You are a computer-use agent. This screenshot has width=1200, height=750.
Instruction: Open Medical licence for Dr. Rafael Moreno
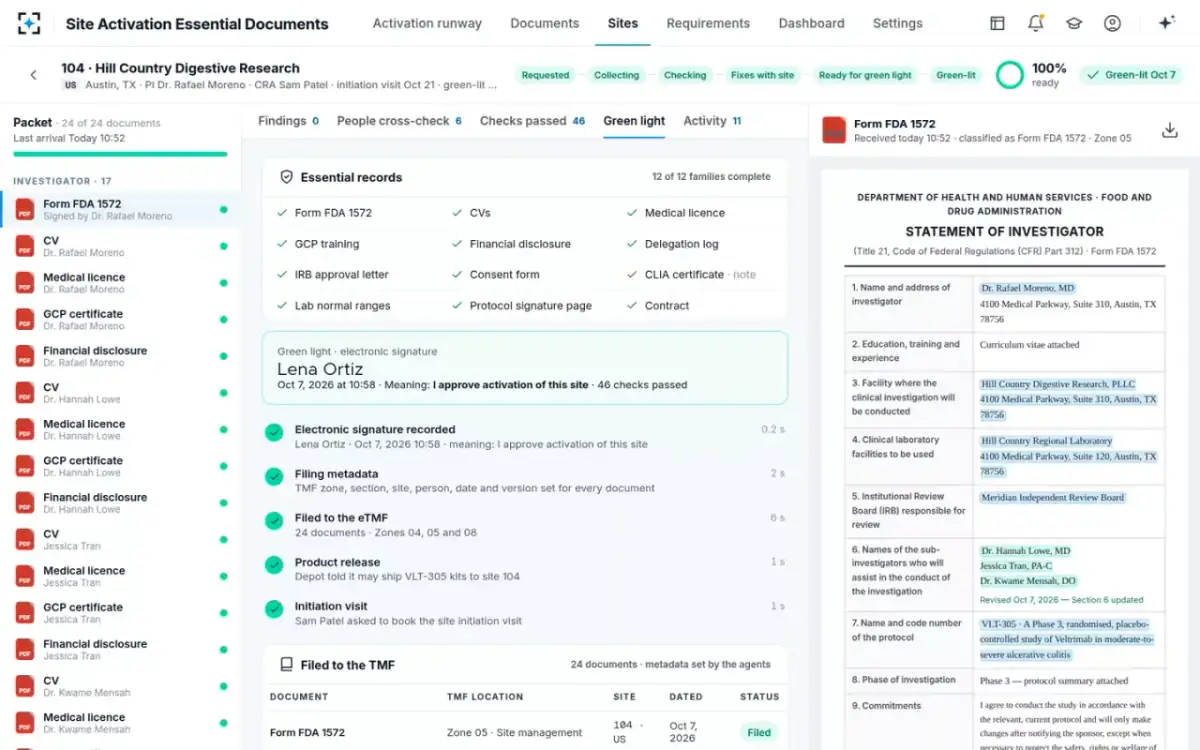120,283
